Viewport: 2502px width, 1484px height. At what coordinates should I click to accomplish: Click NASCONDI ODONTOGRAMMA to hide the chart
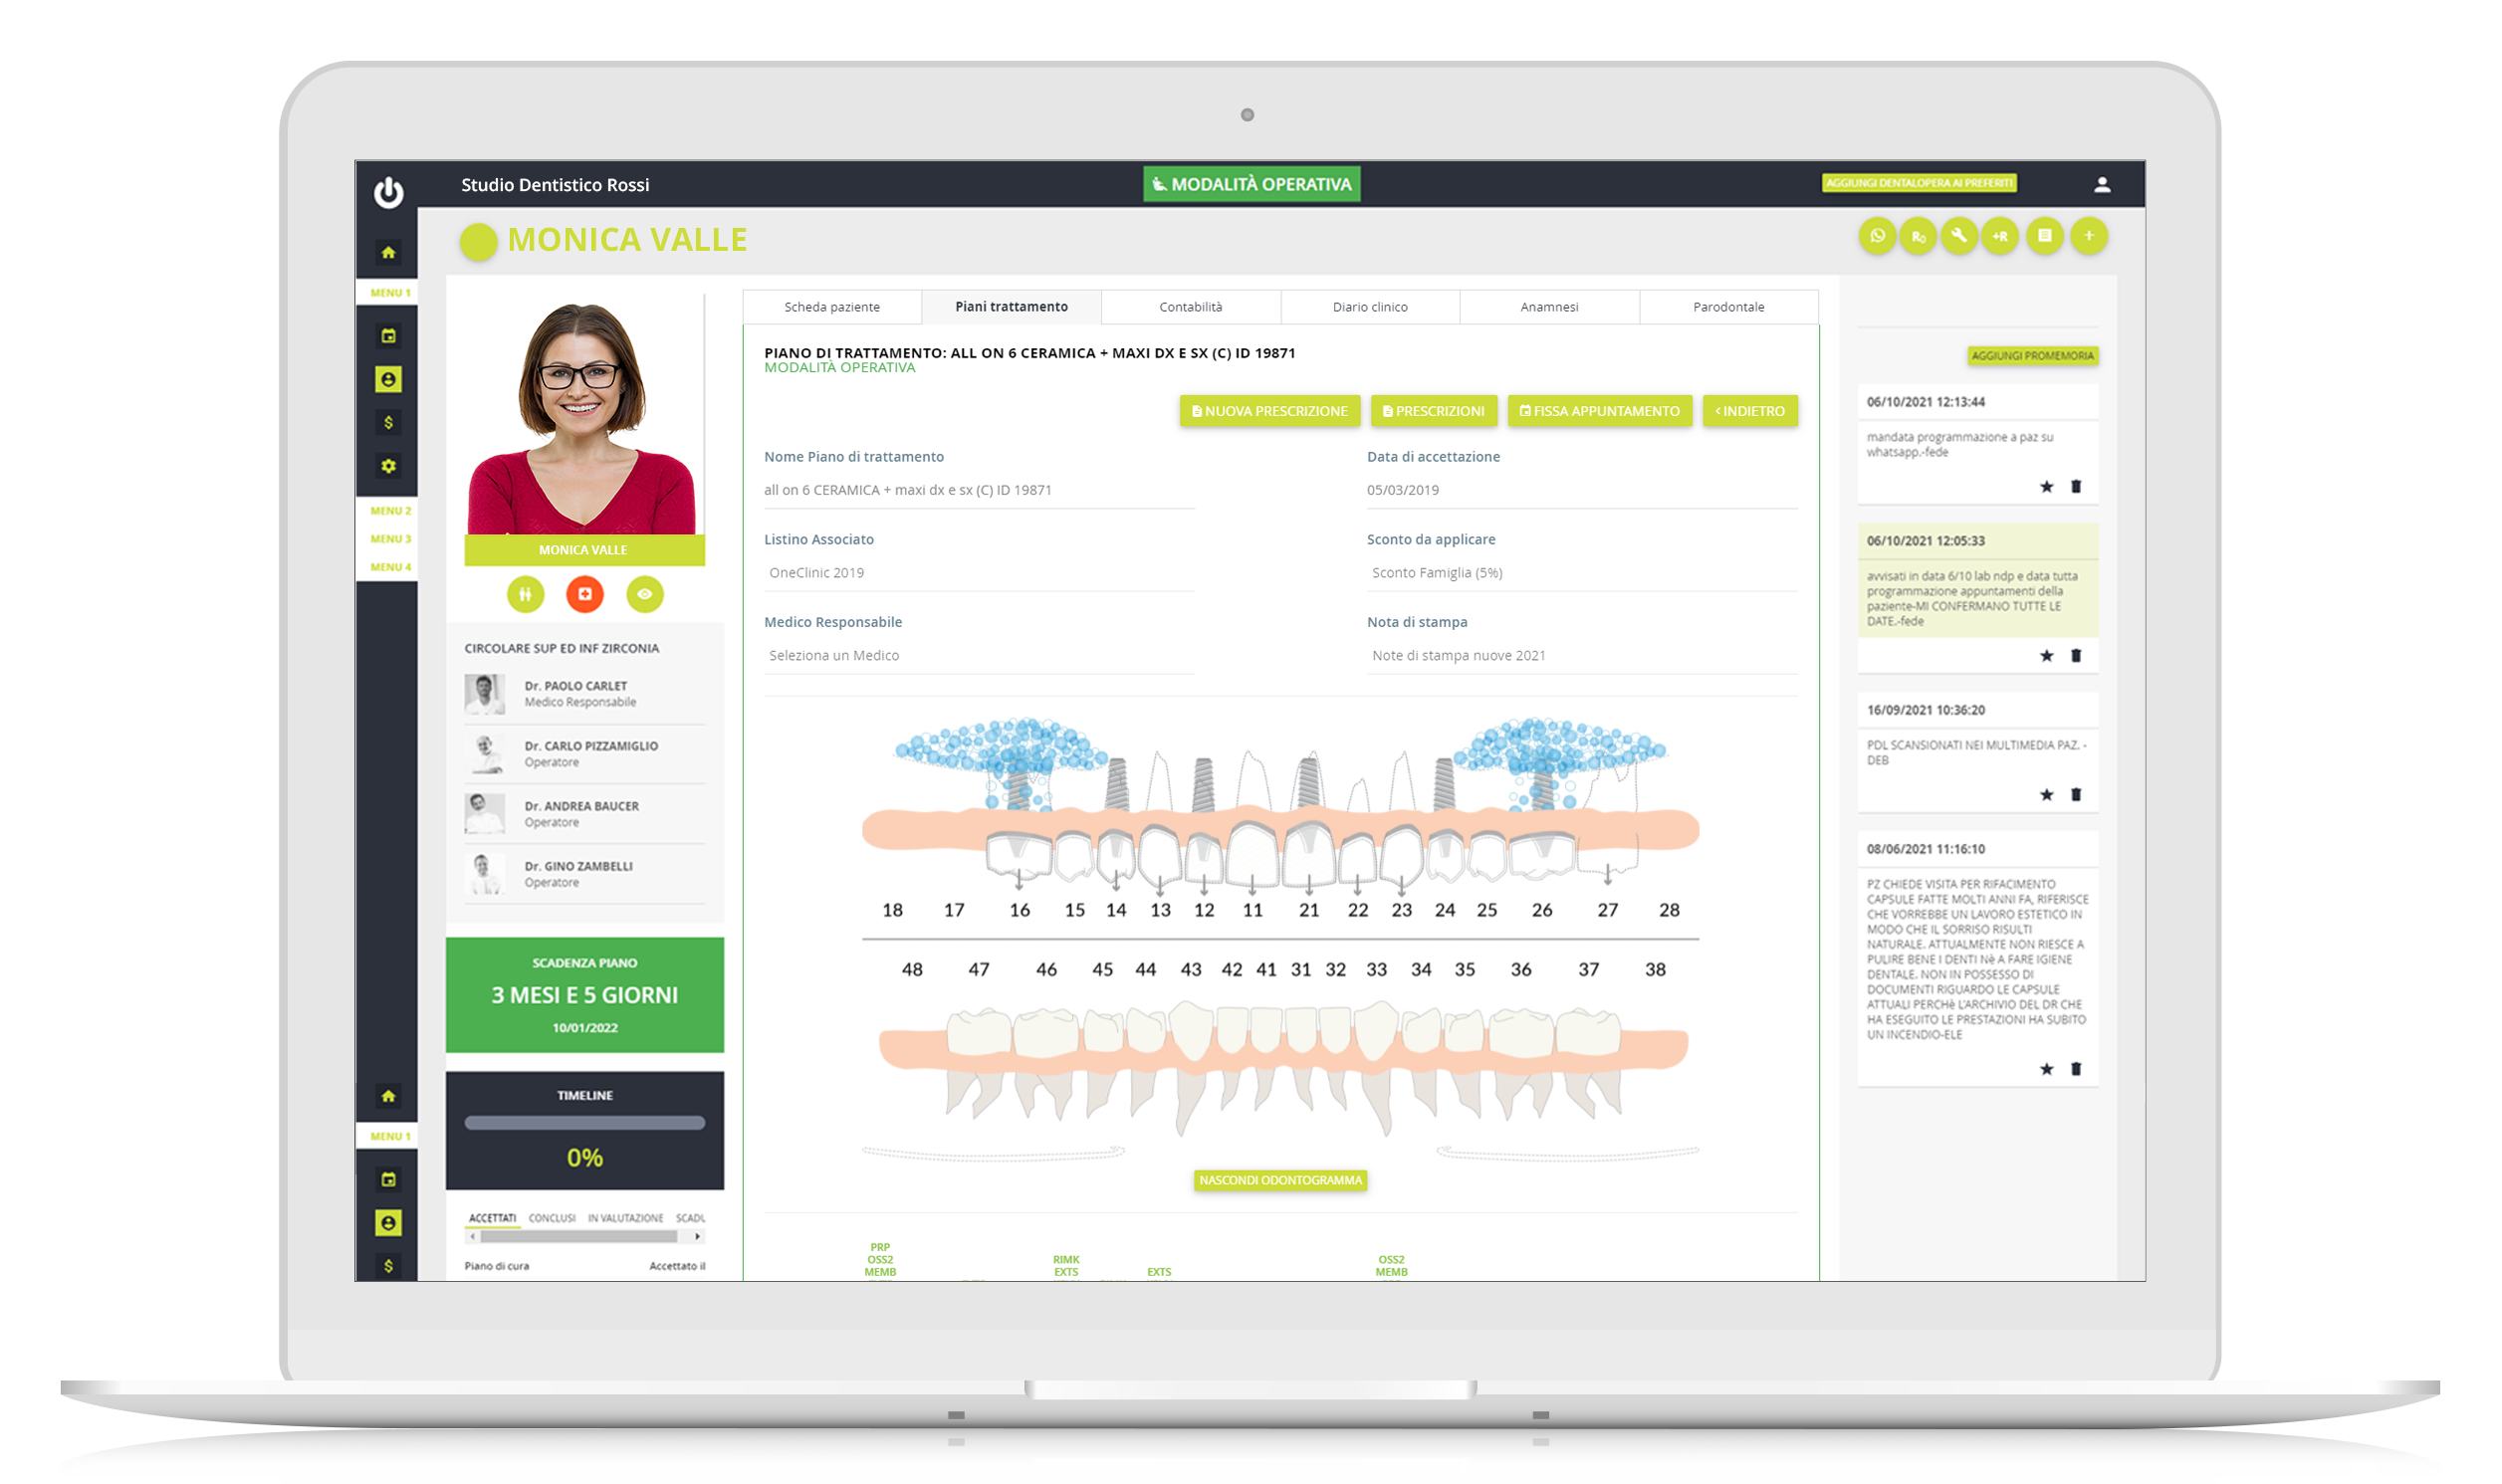point(1280,1181)
